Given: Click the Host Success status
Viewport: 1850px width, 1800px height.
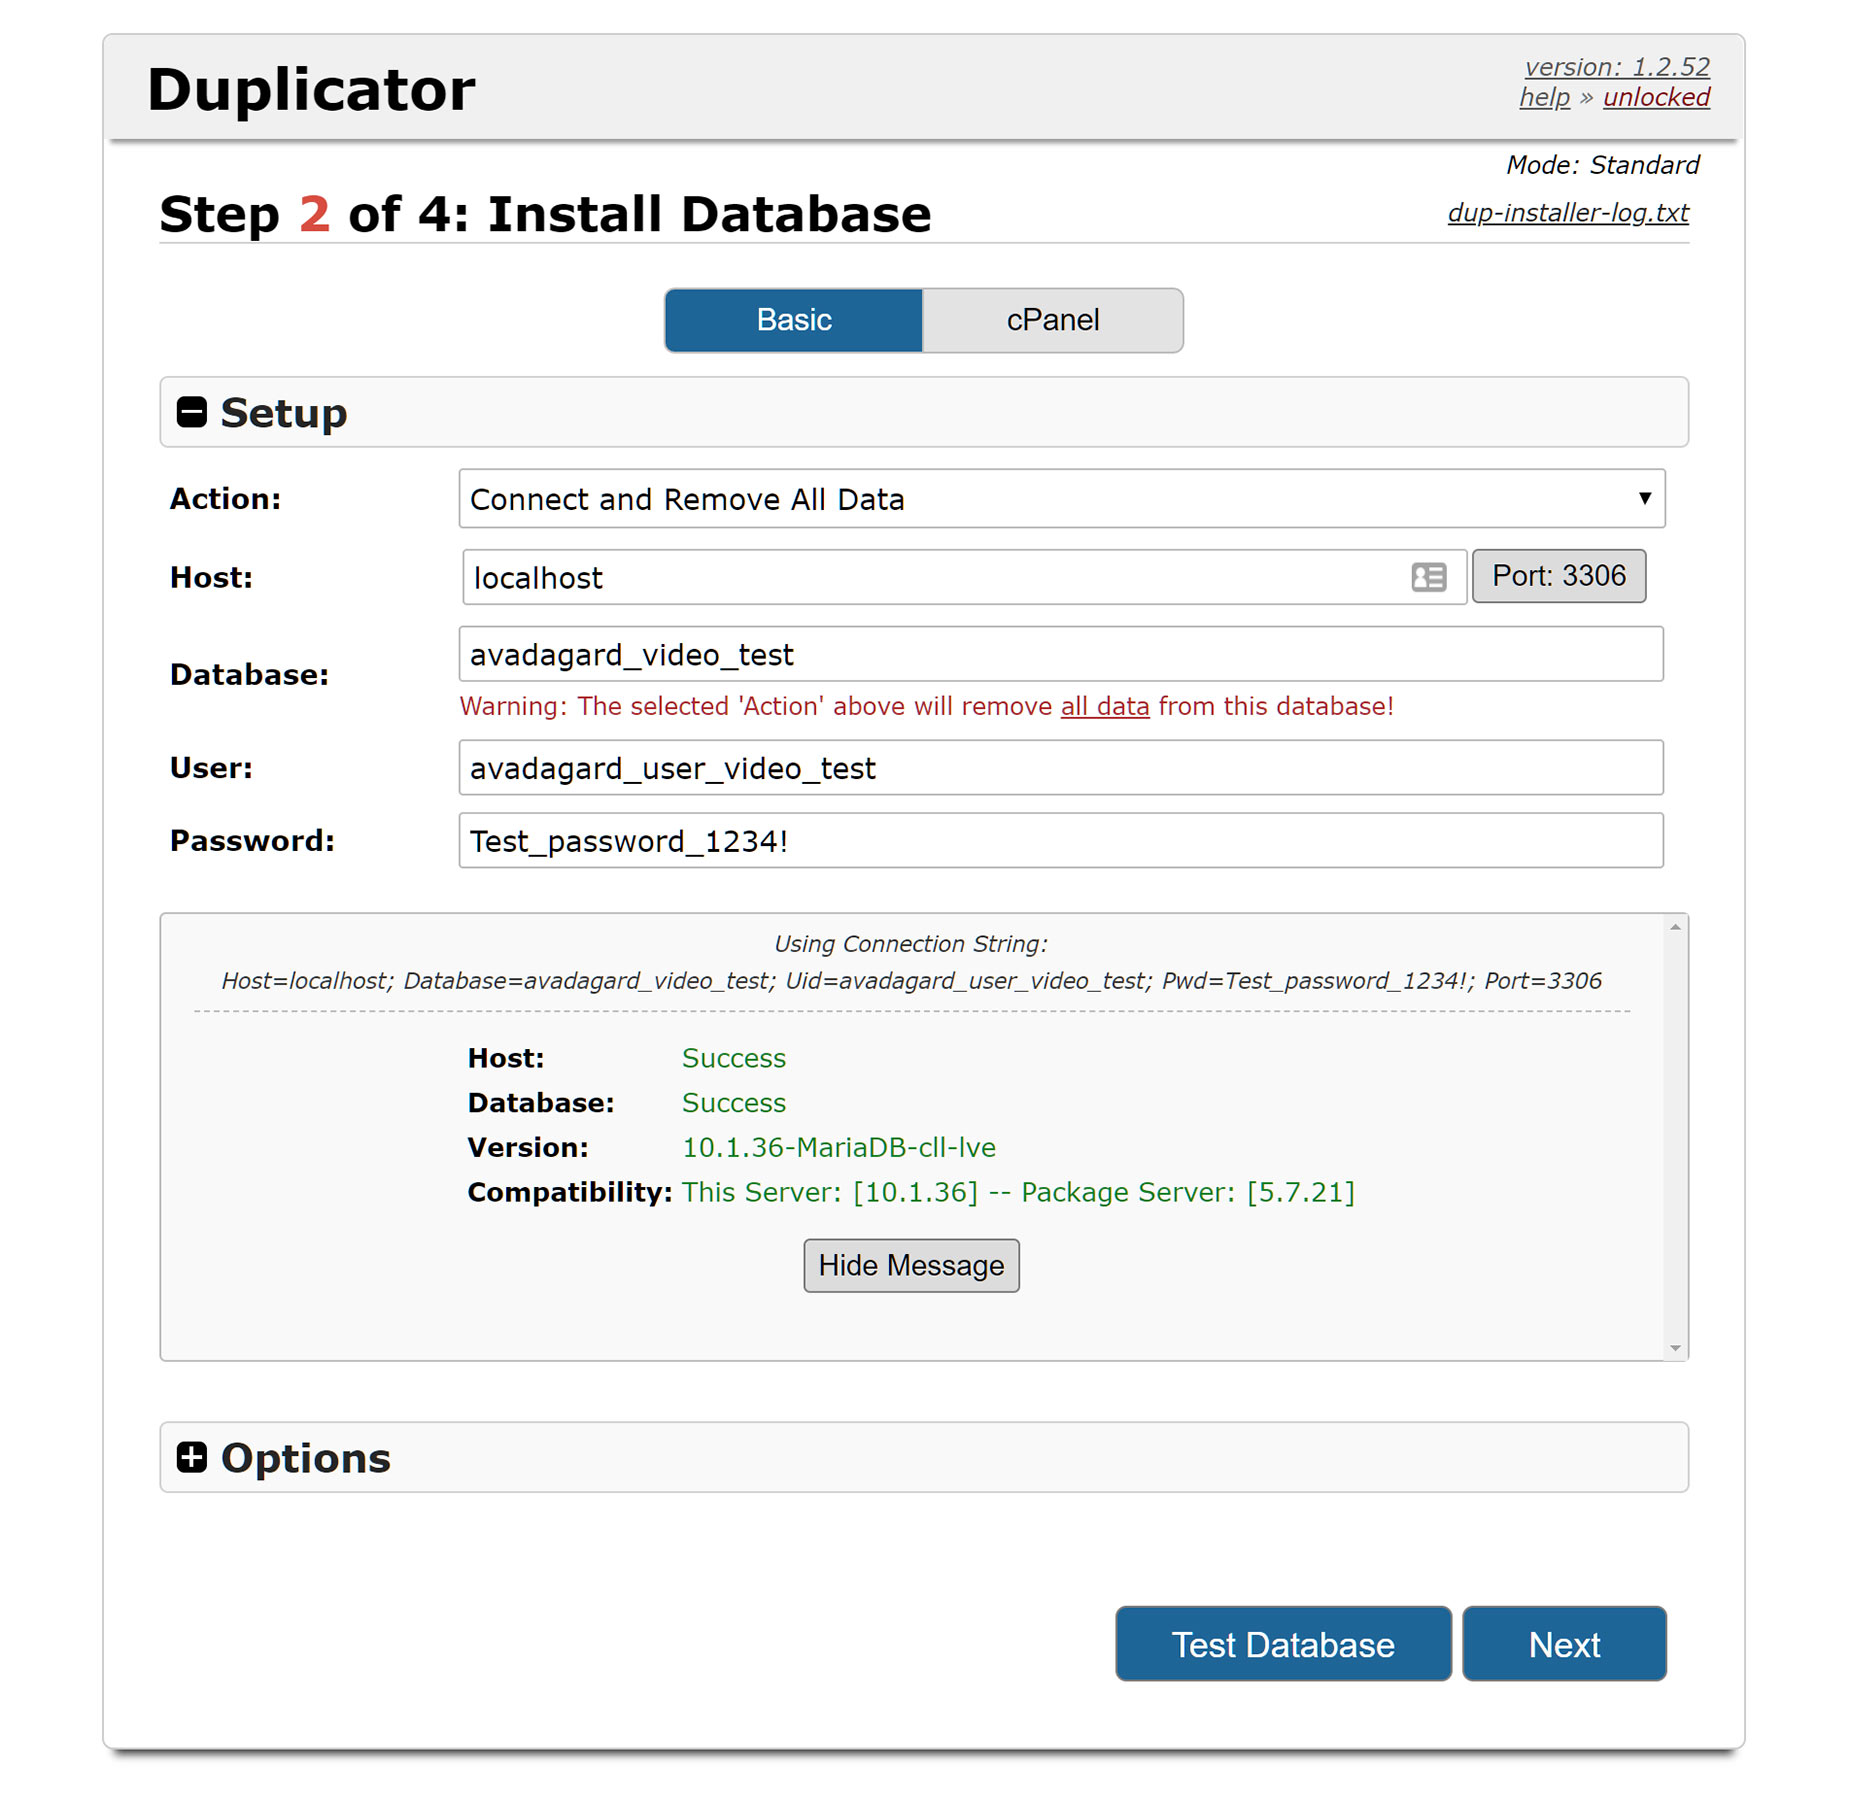Looking at the screenshot, I should tap(733, 1058).
